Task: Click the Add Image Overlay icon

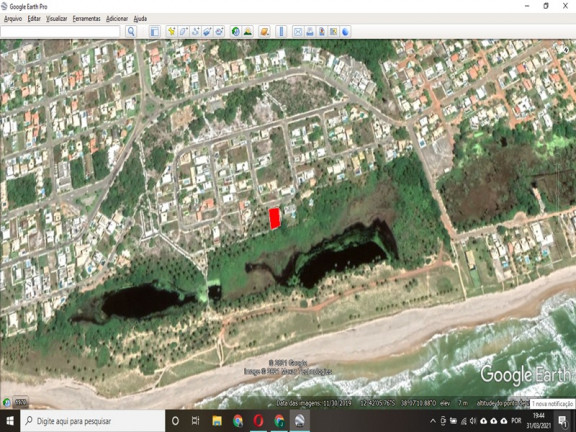Action: coord(207,32)
